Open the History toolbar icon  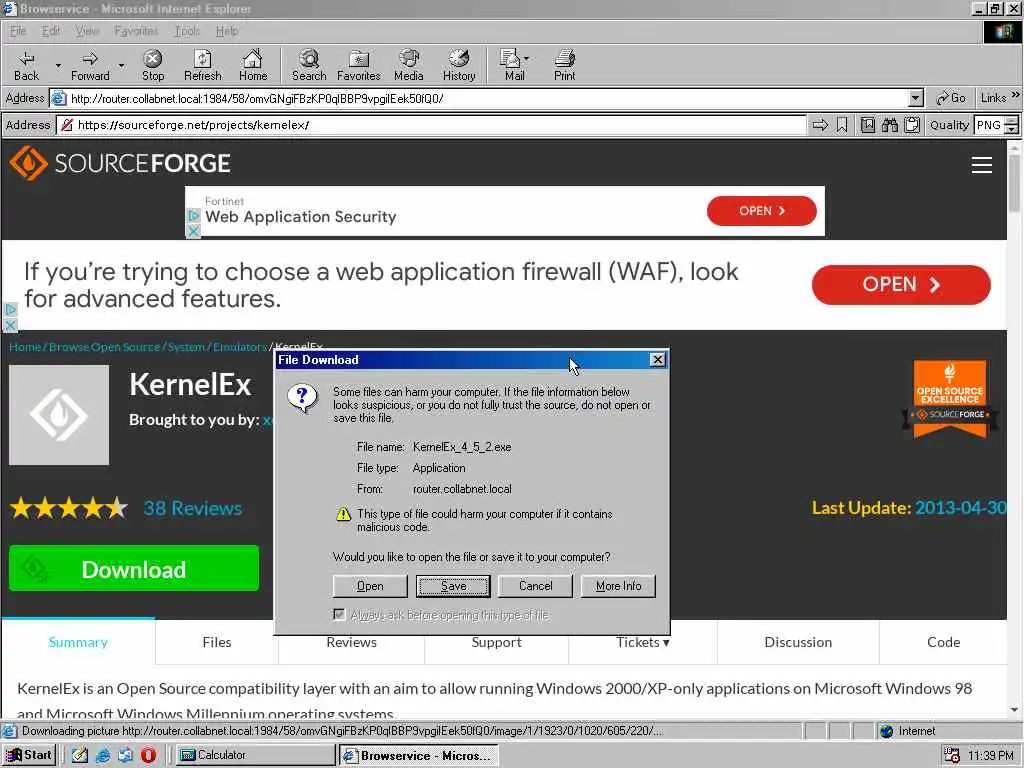[x=459, y=65]
